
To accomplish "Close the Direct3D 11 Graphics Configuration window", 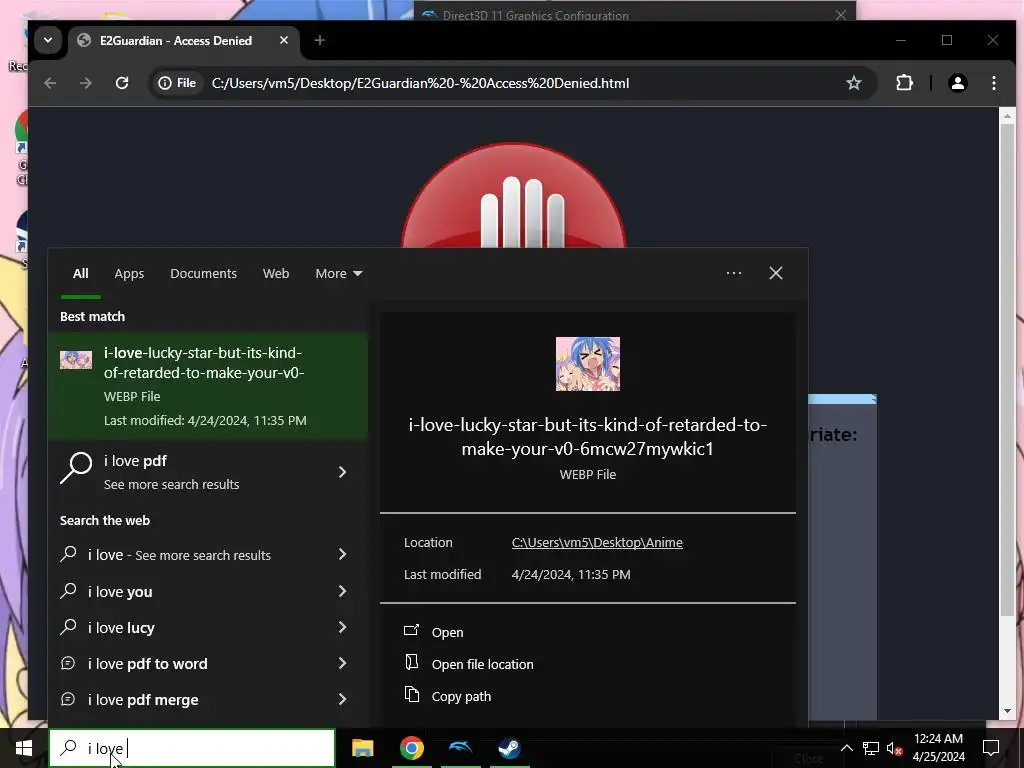I will 841,14.
